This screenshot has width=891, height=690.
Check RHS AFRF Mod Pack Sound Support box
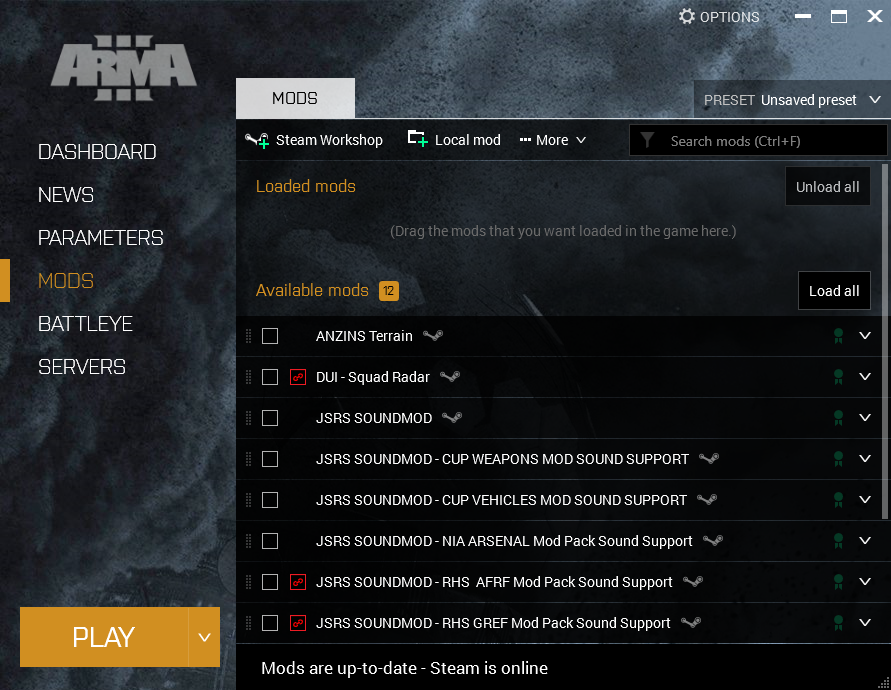pyautogui.click(x=270, y=582)
